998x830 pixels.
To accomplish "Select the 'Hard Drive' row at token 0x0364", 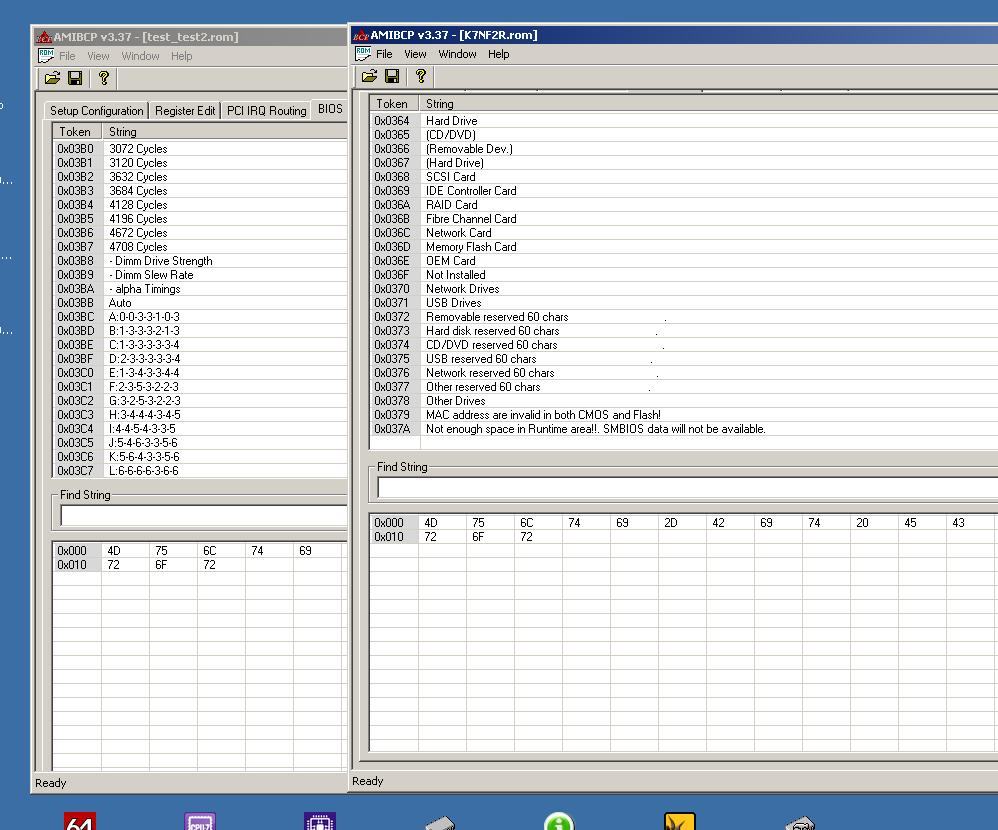I will tap(684, 121).
